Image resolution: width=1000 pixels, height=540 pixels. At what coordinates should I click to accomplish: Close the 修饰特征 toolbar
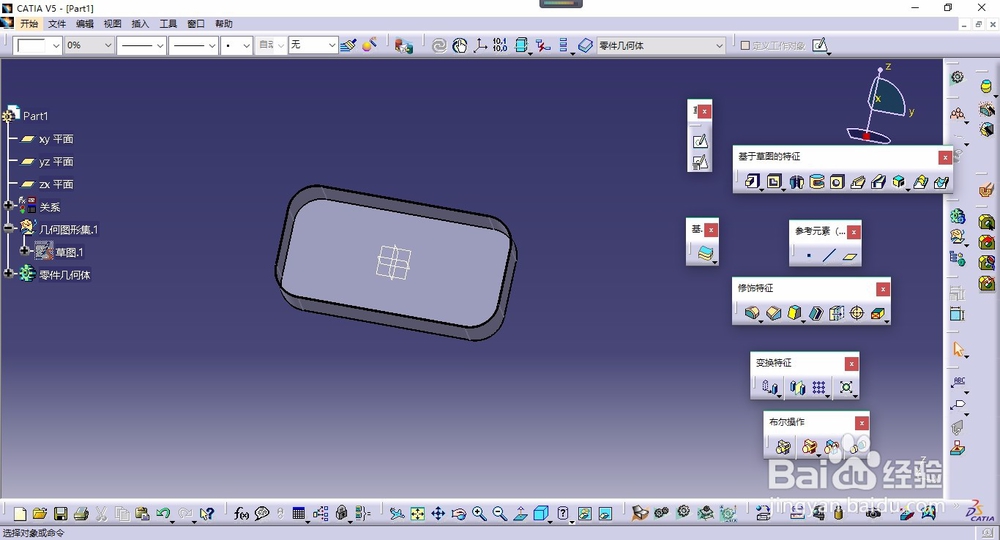click(883, 289)
